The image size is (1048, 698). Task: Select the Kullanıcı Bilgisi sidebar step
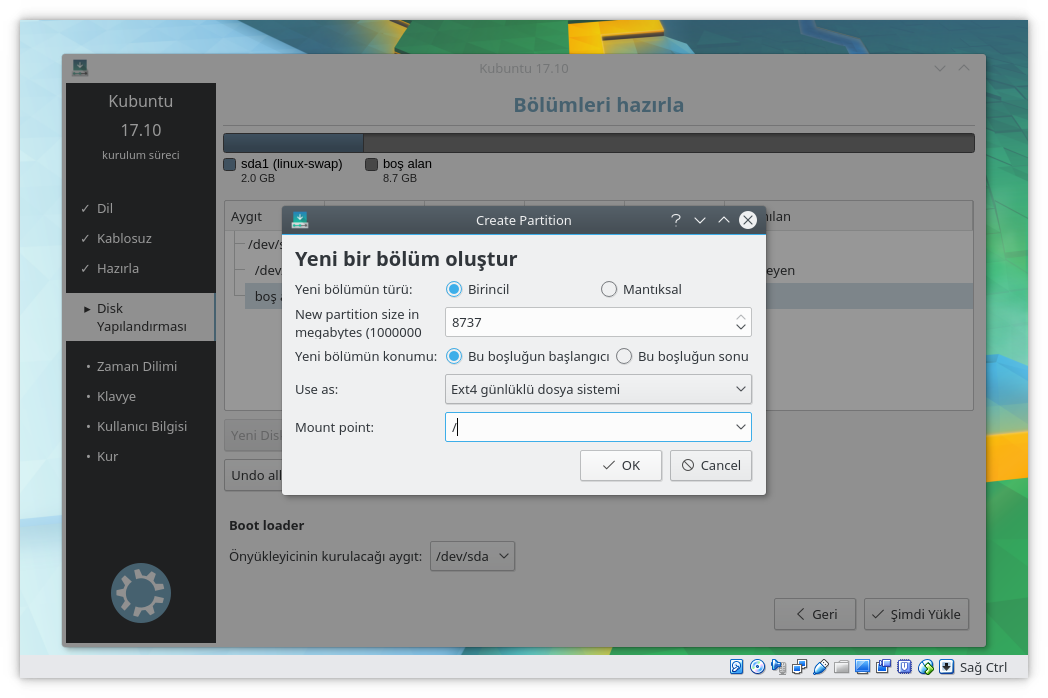(142, 427)
